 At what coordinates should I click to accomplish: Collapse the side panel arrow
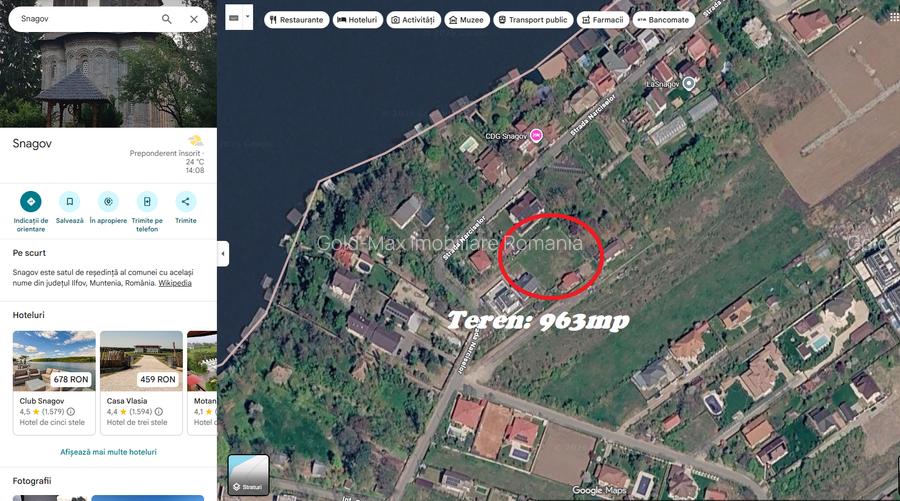click(223, 254)
